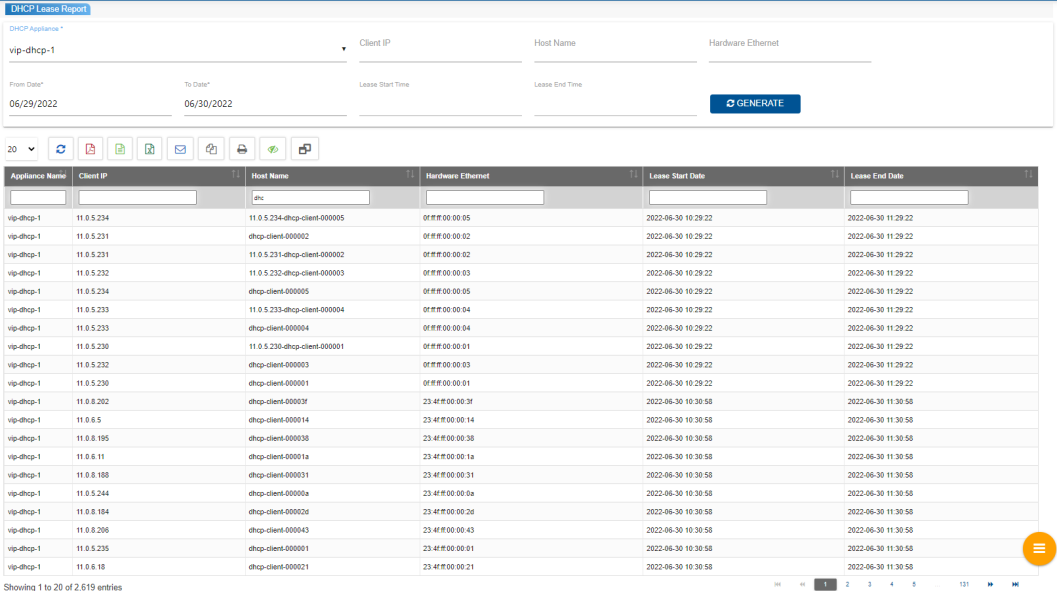Select host name dhcp-client-00001a

point(278,457)
